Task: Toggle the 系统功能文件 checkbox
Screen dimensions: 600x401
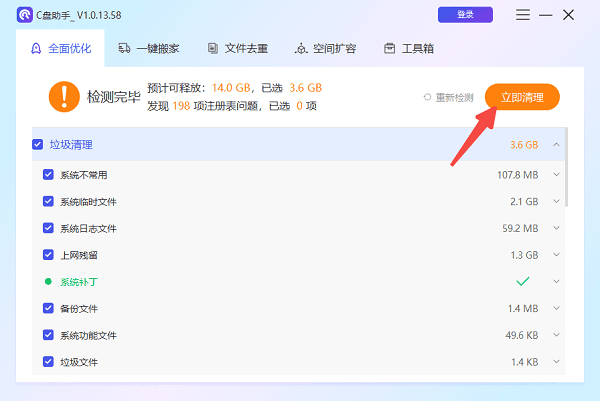Action: click(x=48, y=335)
